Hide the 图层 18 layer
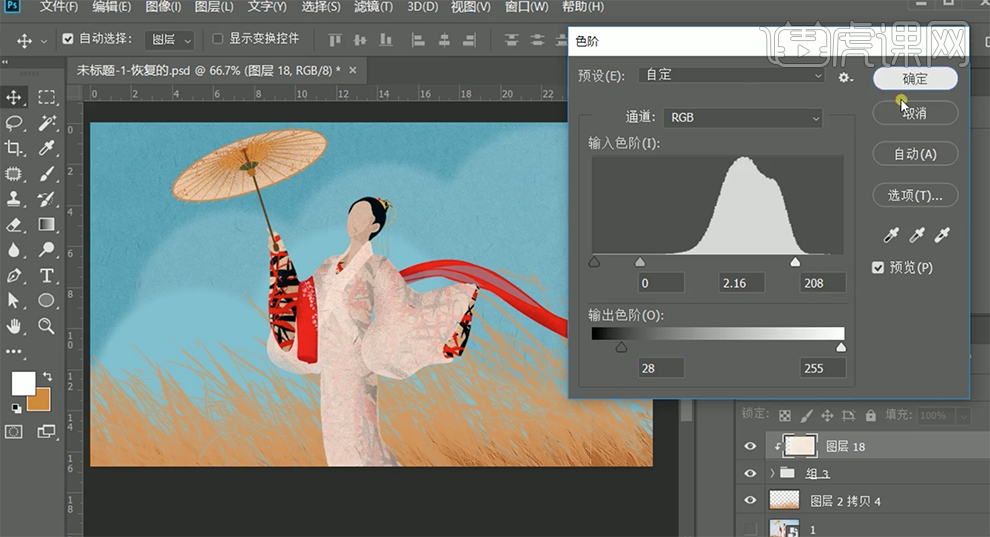This screenshot has width=990, height=537. pos(750,446)
